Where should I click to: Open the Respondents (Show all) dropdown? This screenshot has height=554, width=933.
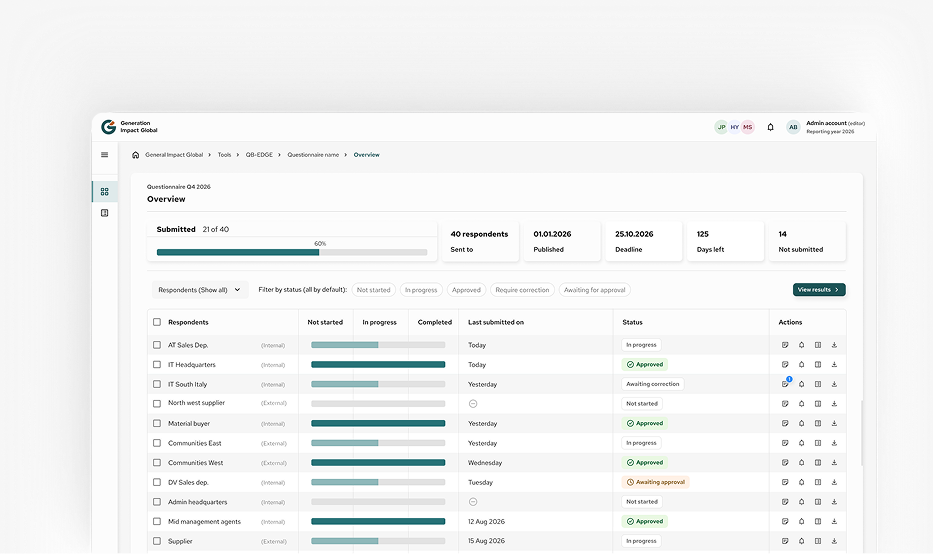coord(200,290)
